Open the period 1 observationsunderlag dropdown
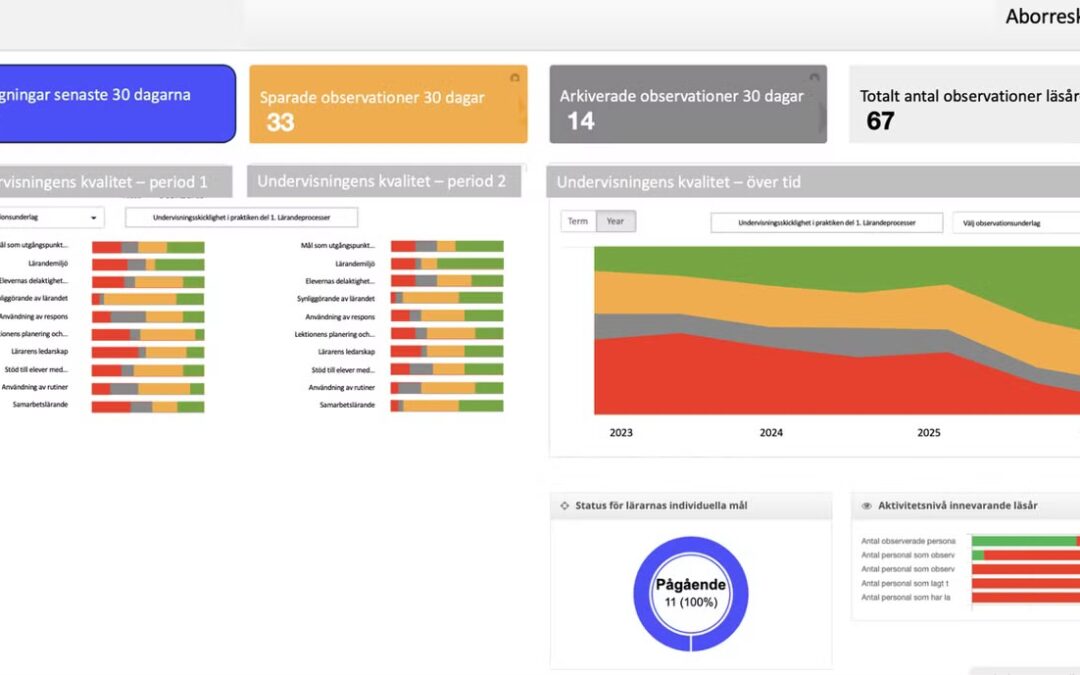The image size is (1080, 675). tap(50, 217)
